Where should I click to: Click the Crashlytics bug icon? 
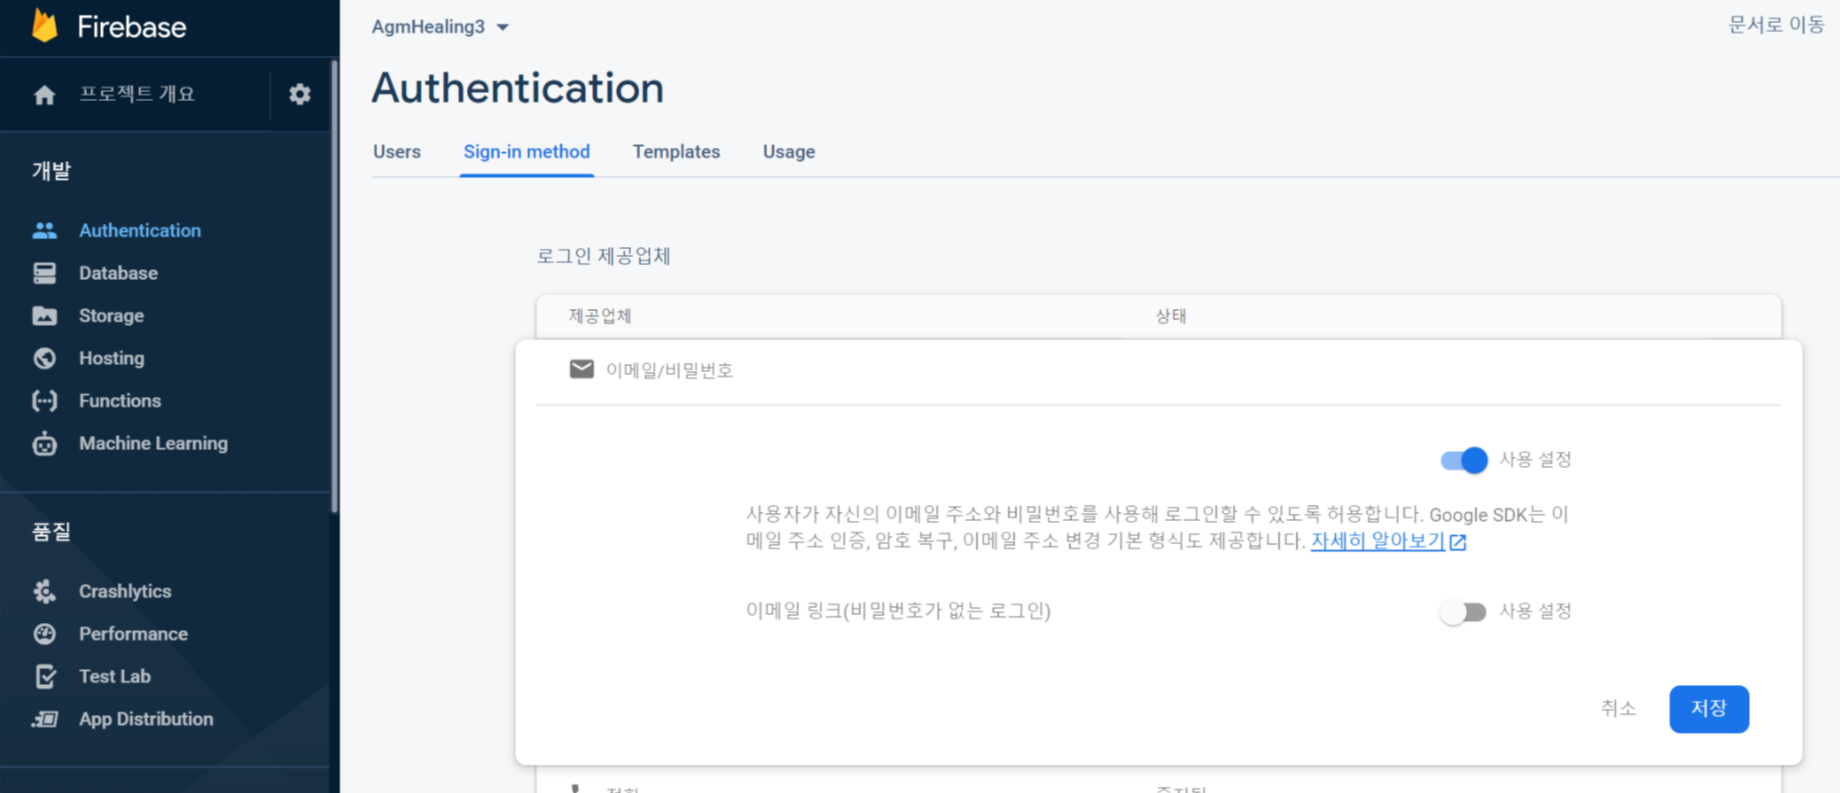point(45,591)
